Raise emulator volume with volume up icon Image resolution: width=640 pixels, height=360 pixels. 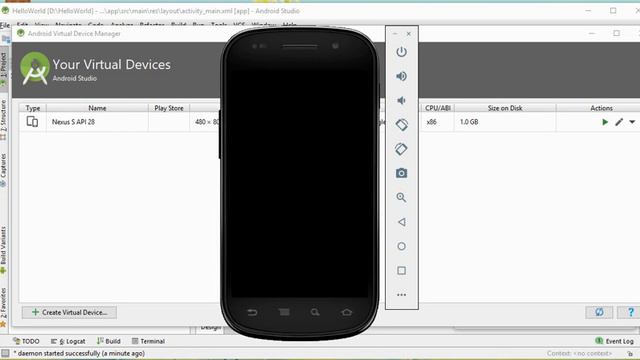(401, 76)
